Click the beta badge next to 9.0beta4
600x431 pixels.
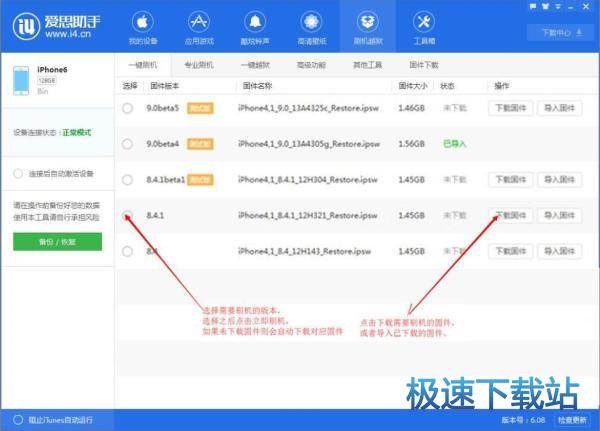[200, 144]
